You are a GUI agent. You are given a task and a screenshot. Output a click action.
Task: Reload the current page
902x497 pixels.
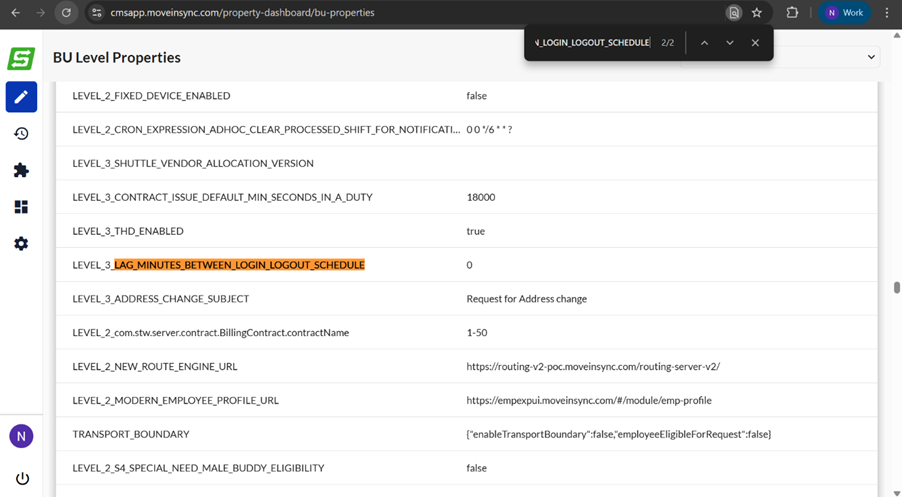[x=66, y=13]
